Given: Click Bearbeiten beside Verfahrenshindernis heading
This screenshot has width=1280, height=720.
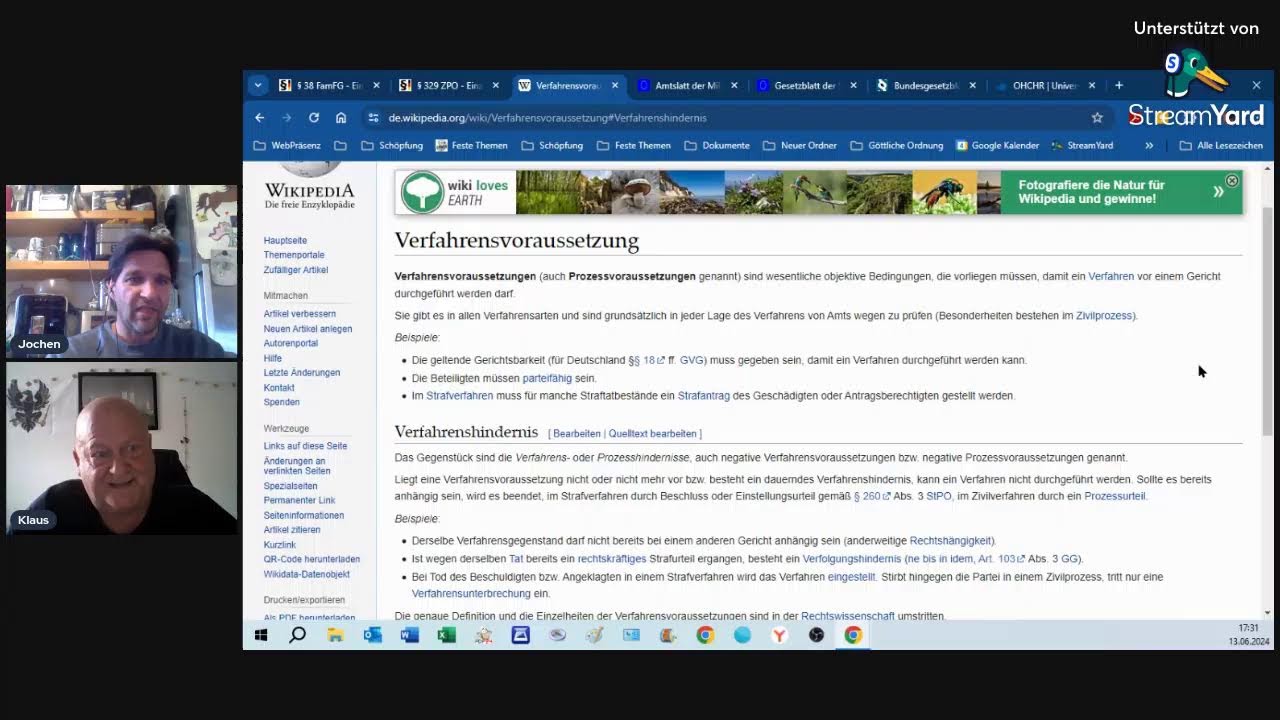Looking at the screenshot, I should [x=577, y=434].
